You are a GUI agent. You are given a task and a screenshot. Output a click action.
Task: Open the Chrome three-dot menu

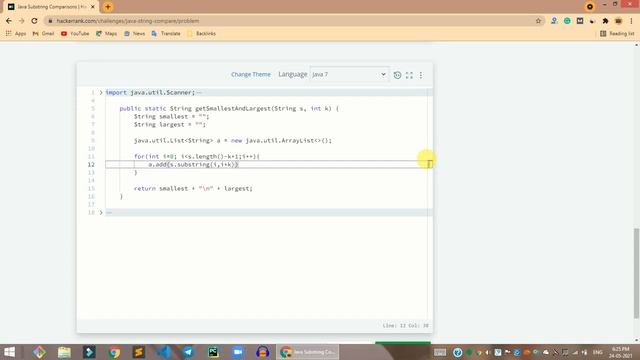point(631,21)
